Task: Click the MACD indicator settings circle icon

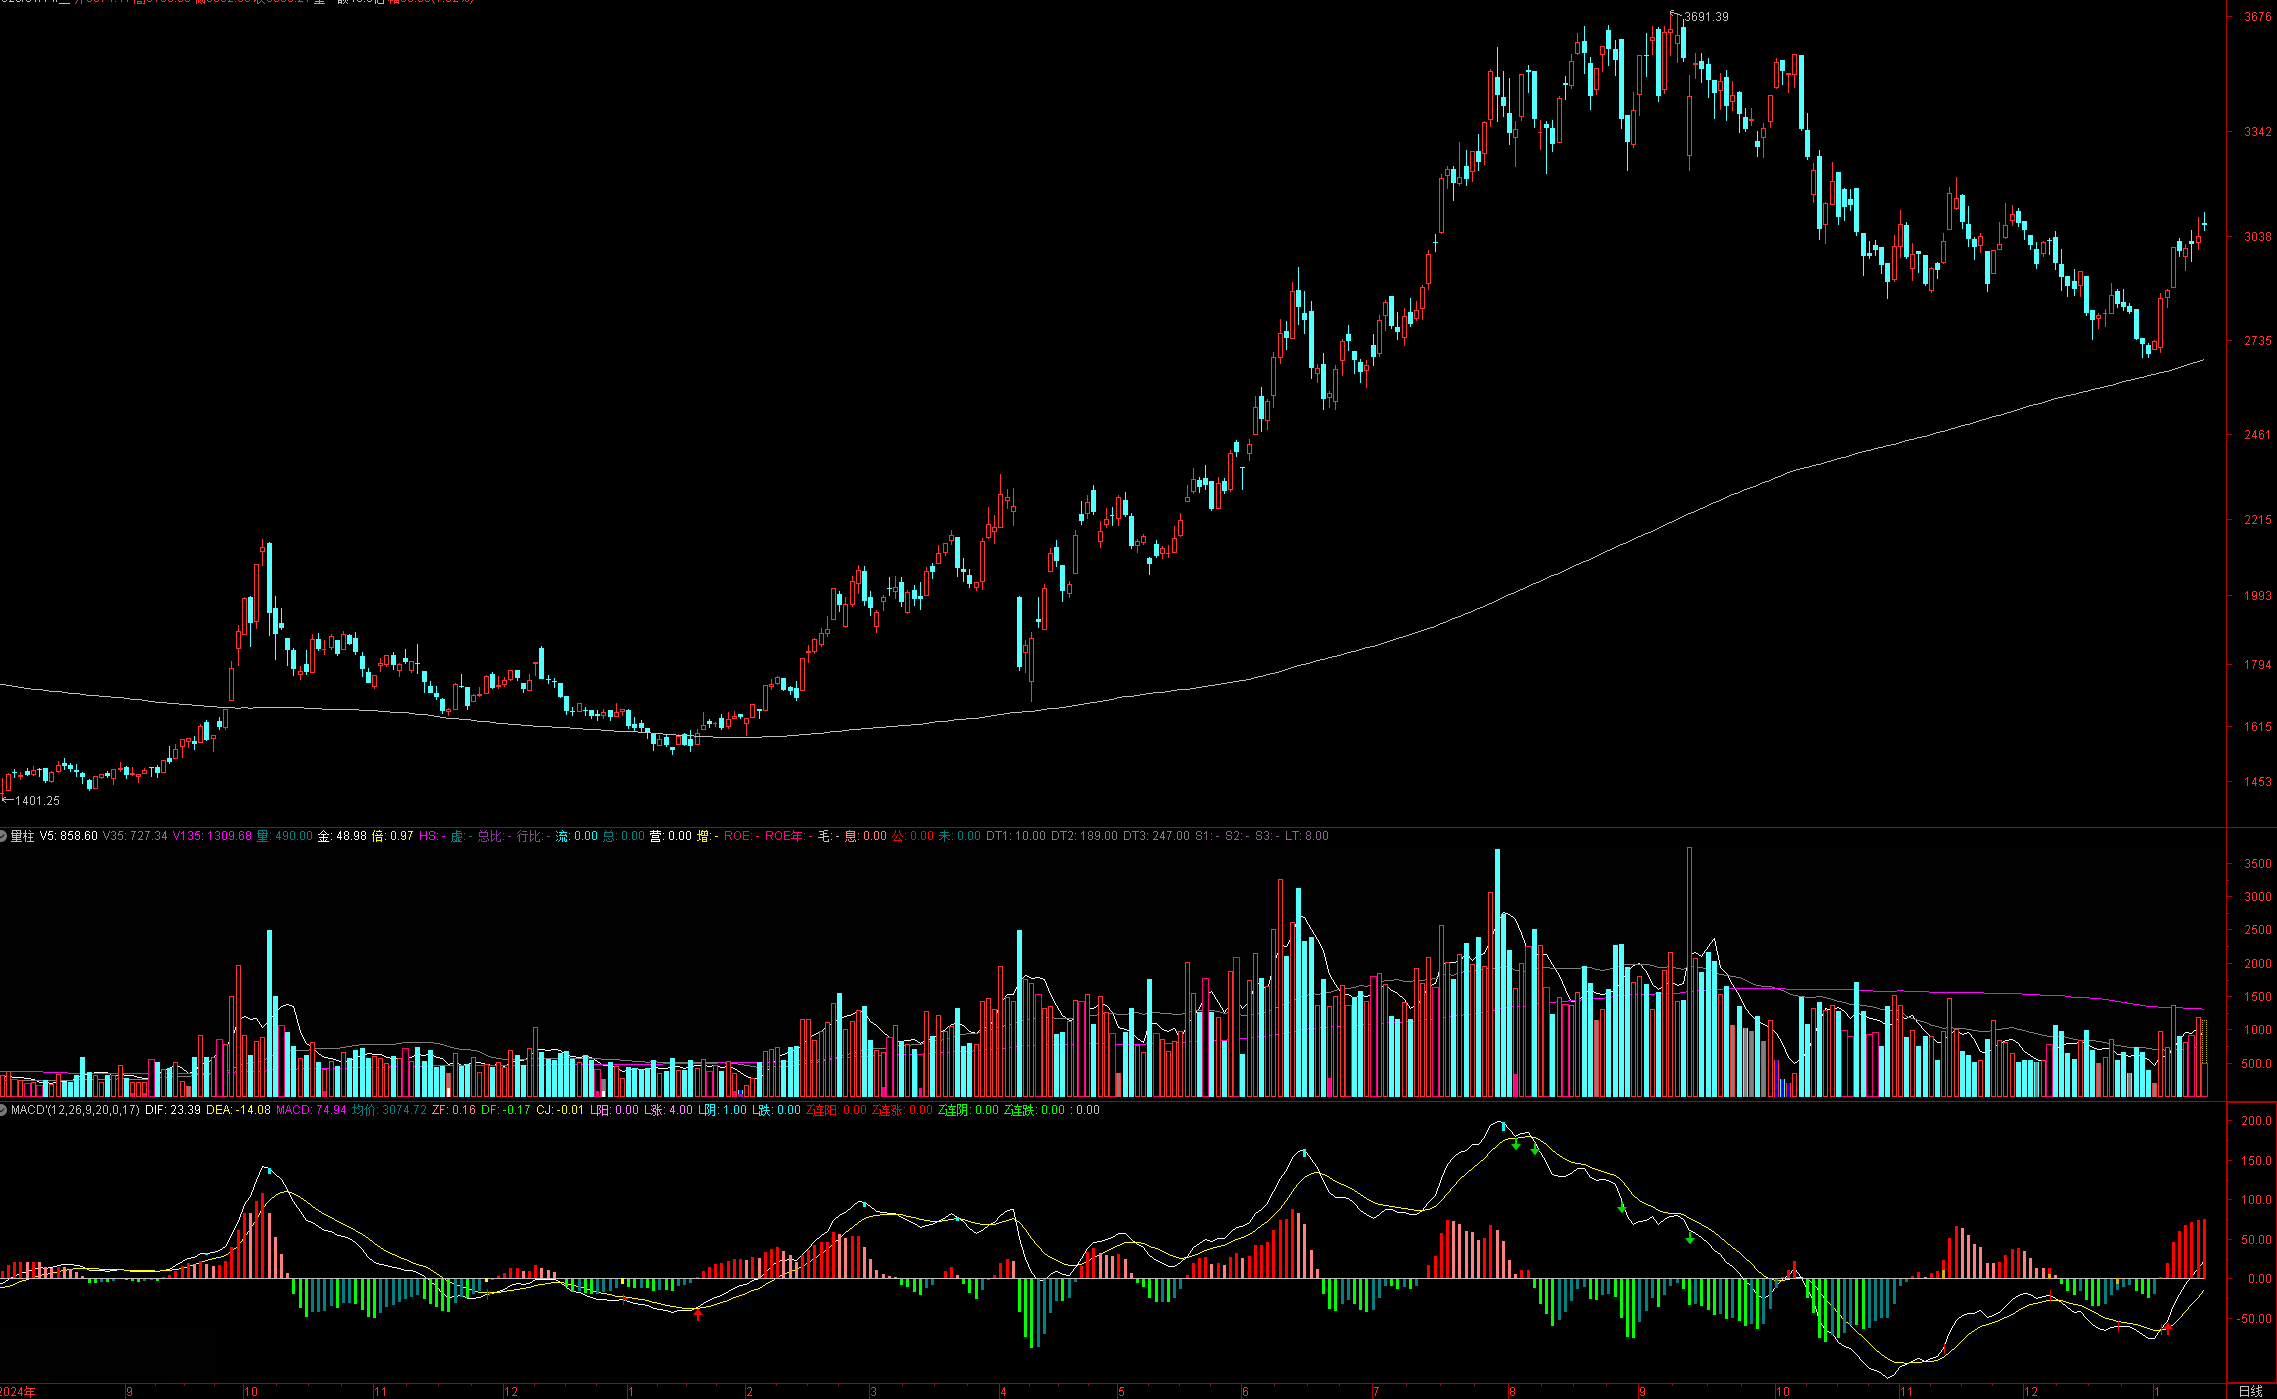Action: click(x=4, y=1110)
